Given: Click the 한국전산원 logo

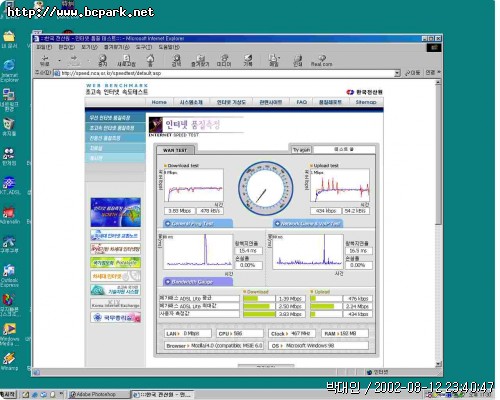Looking at the screenshot, I should (364, 92).
